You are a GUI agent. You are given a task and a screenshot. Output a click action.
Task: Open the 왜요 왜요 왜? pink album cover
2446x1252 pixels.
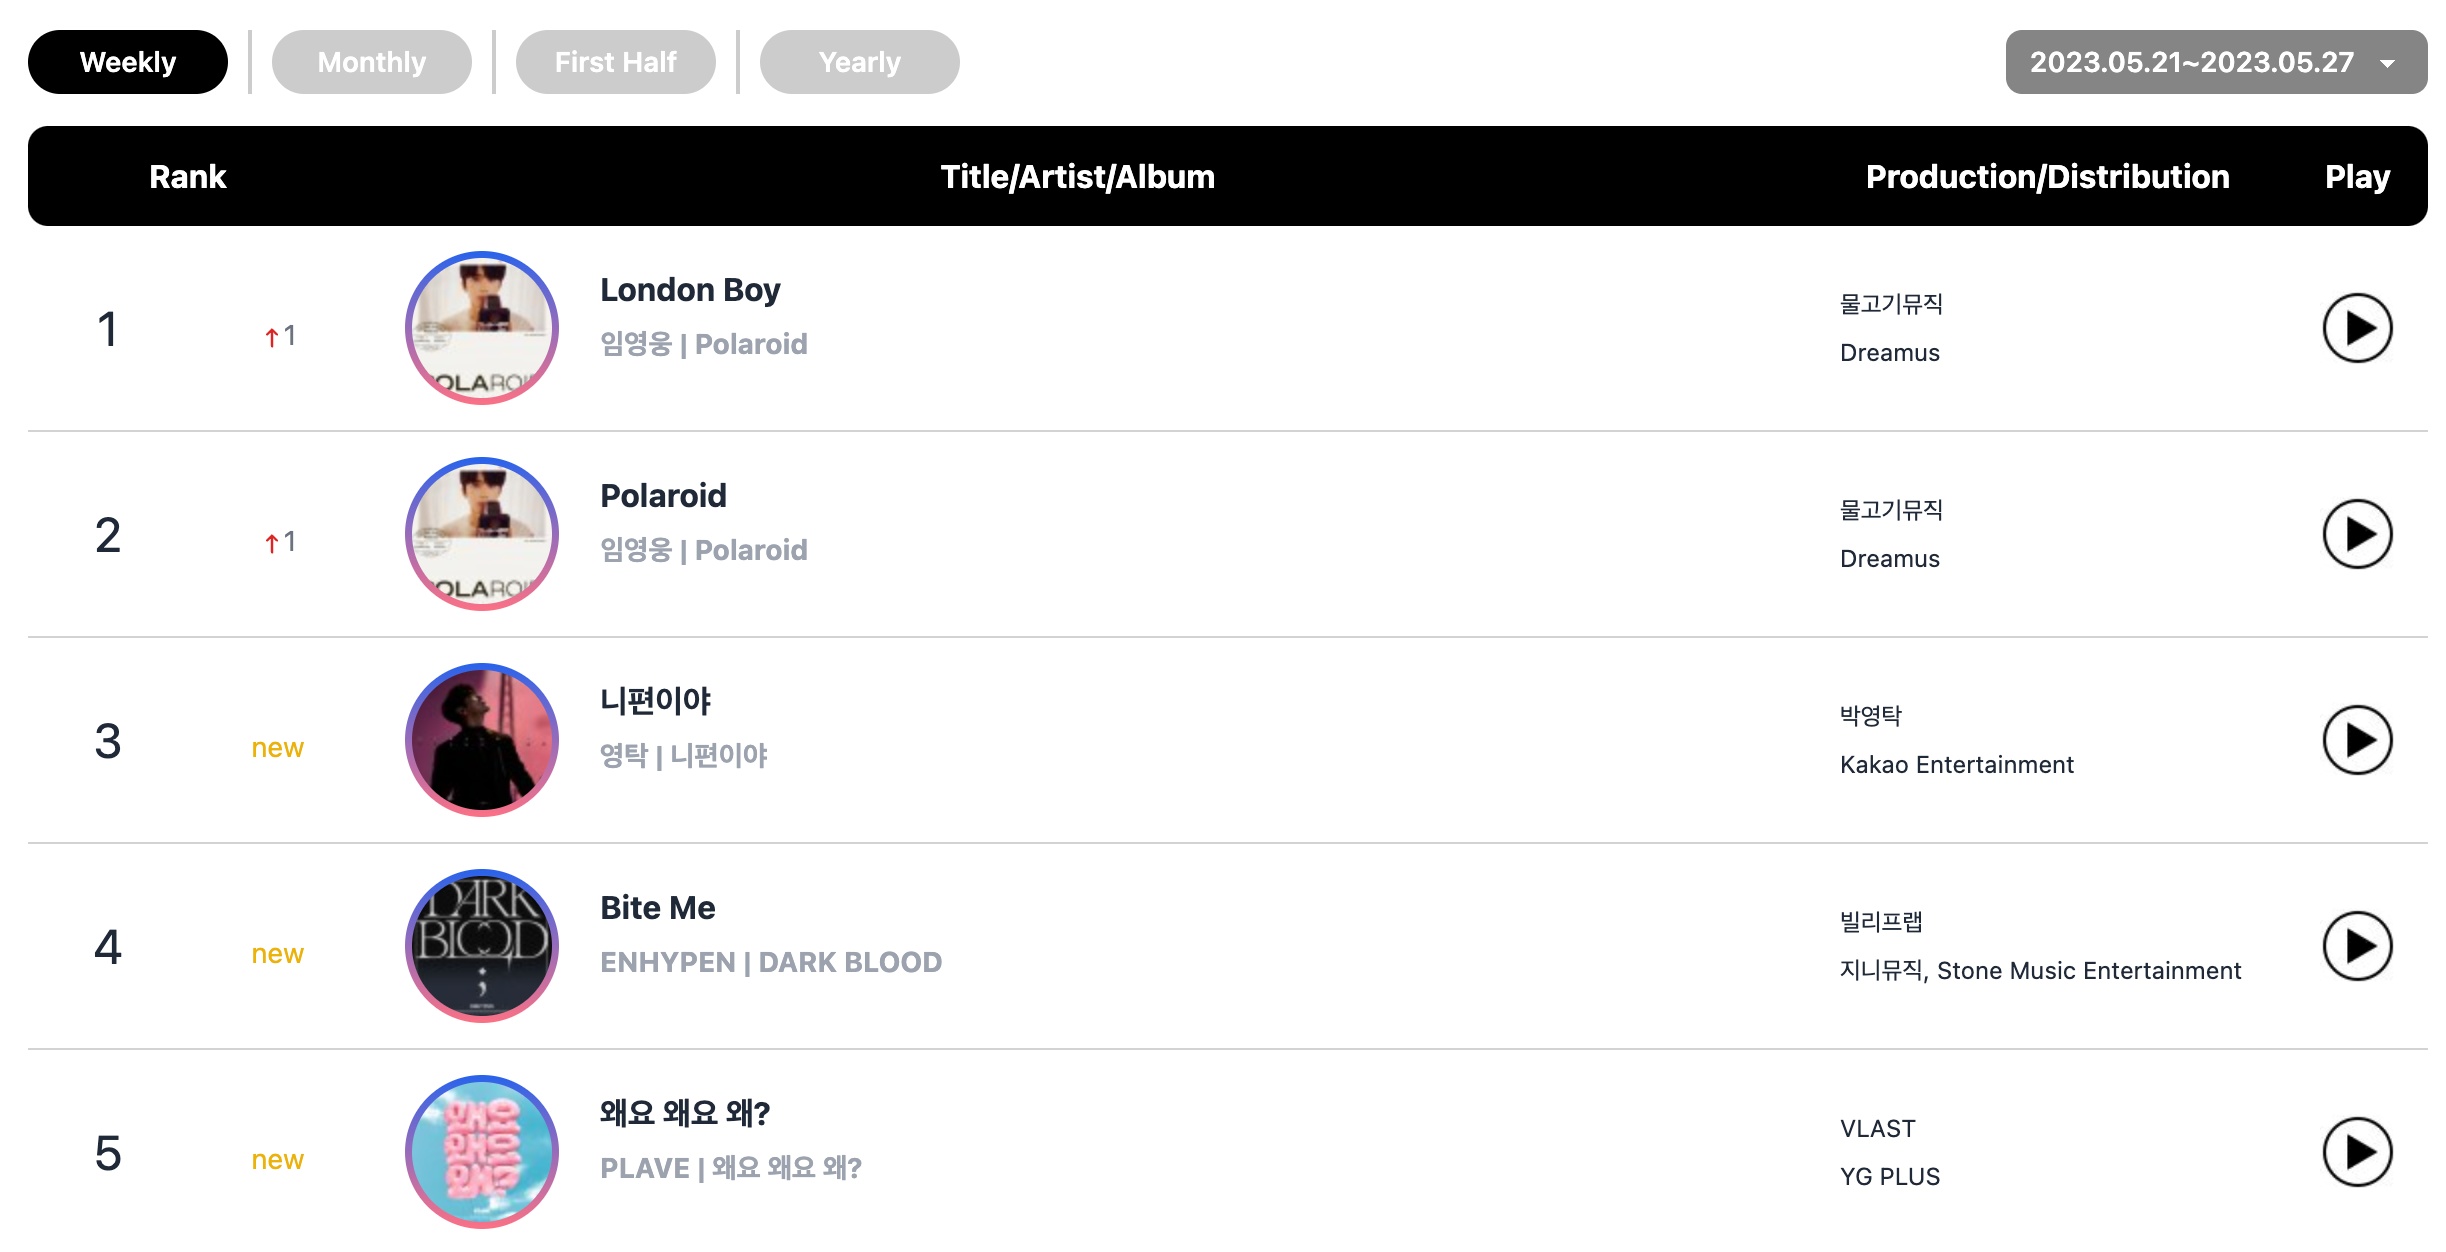tap(482, 1152)
